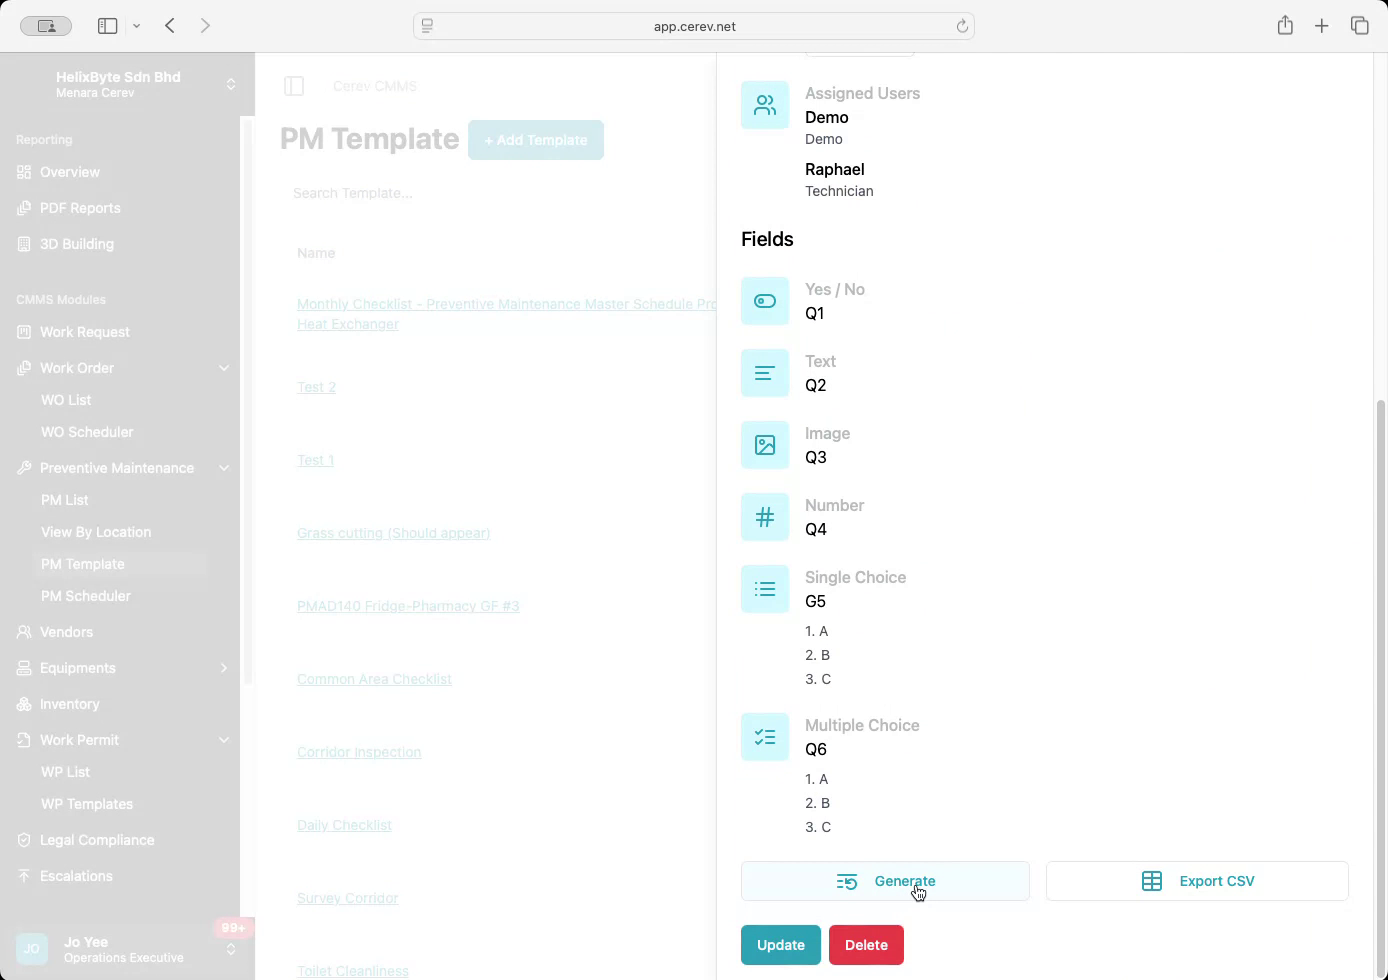The width and height of the screenshot is (1388, 980).
Task: Expand the Equipments section chevron
Action: coord(224,668)
